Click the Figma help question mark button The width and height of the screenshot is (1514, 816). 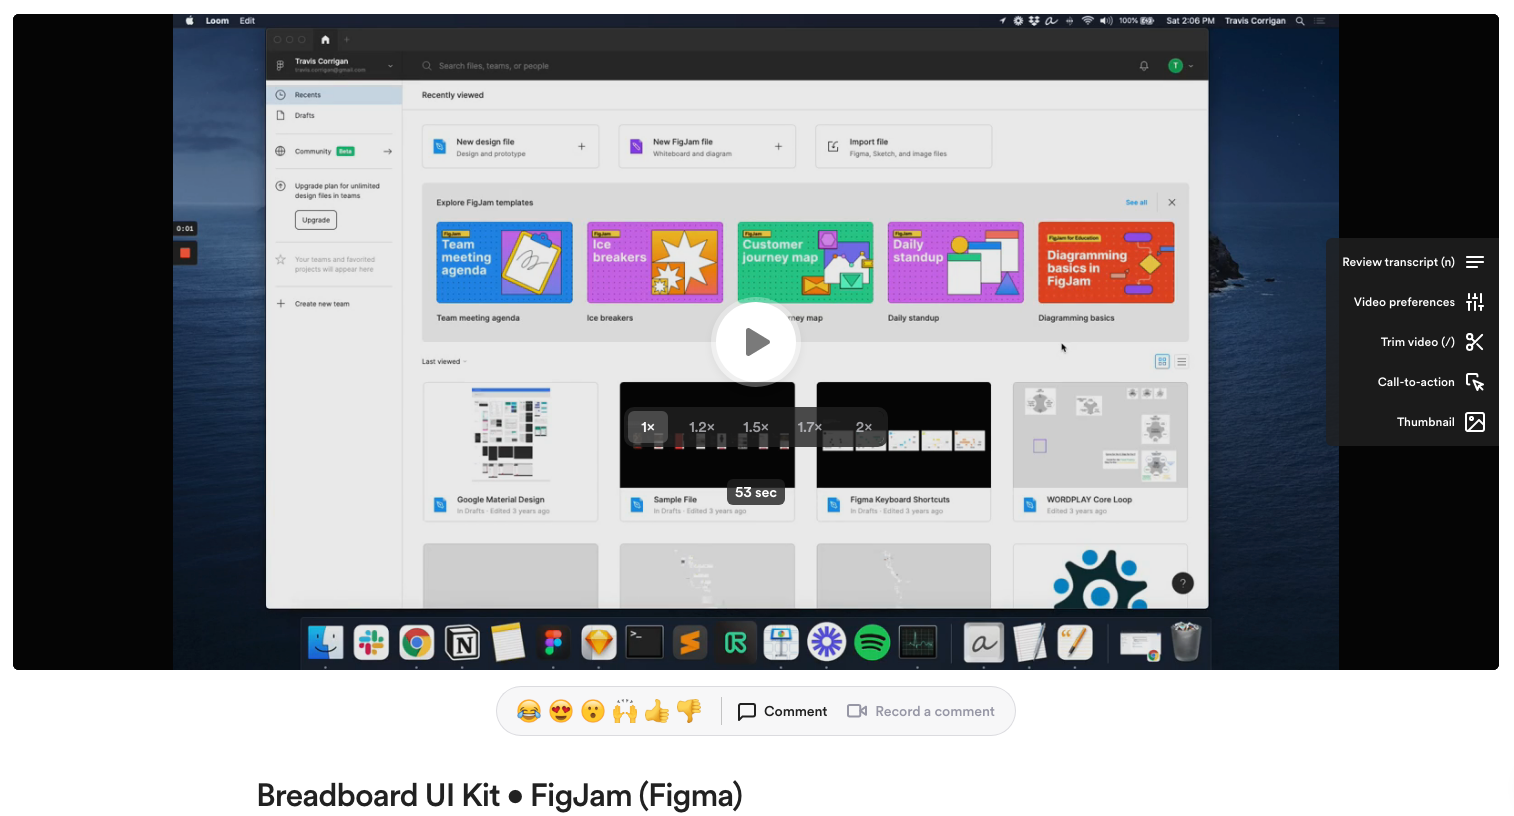click(1182, 583)
